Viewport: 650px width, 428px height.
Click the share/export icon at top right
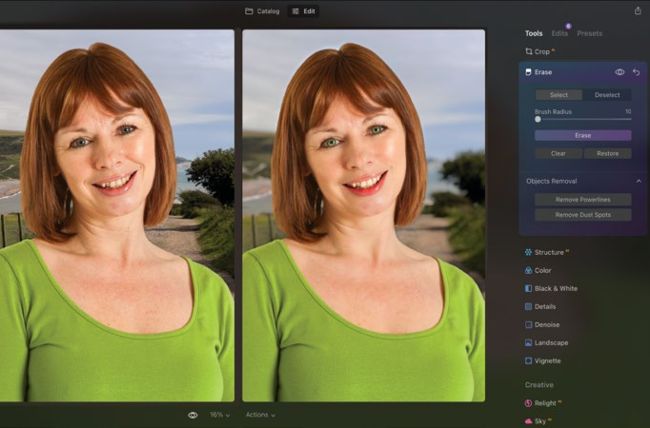coord(638,11)
